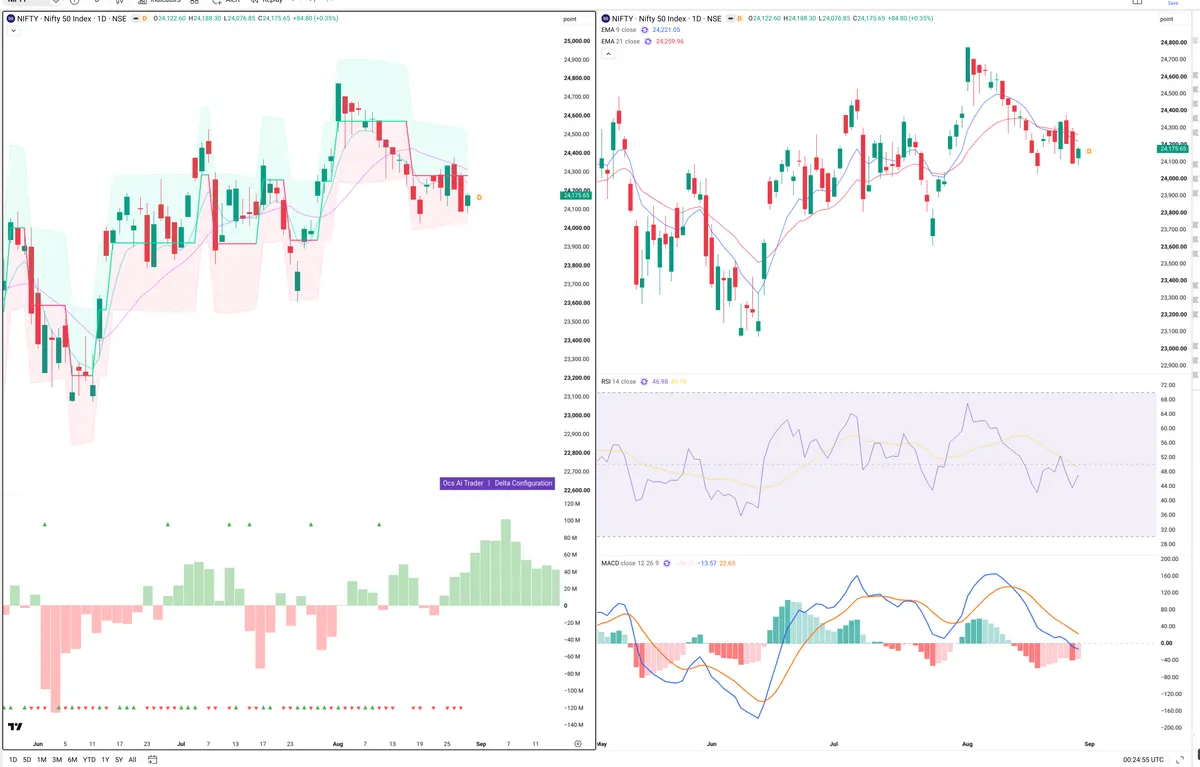The height and width of the screenshot is (767, 1200).
Task: Click the left chart current price tag 24,175.65
Action: [x=577, y=196]
